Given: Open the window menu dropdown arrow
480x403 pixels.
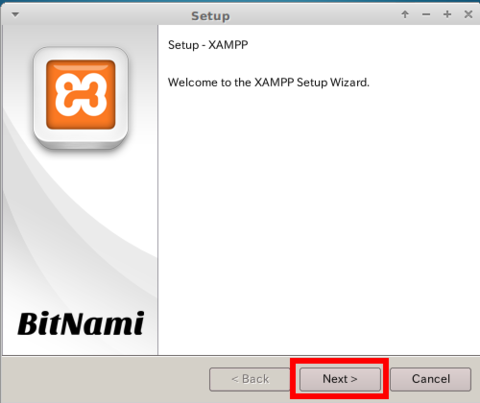Looking at the screenshot, I should [15, 15].
